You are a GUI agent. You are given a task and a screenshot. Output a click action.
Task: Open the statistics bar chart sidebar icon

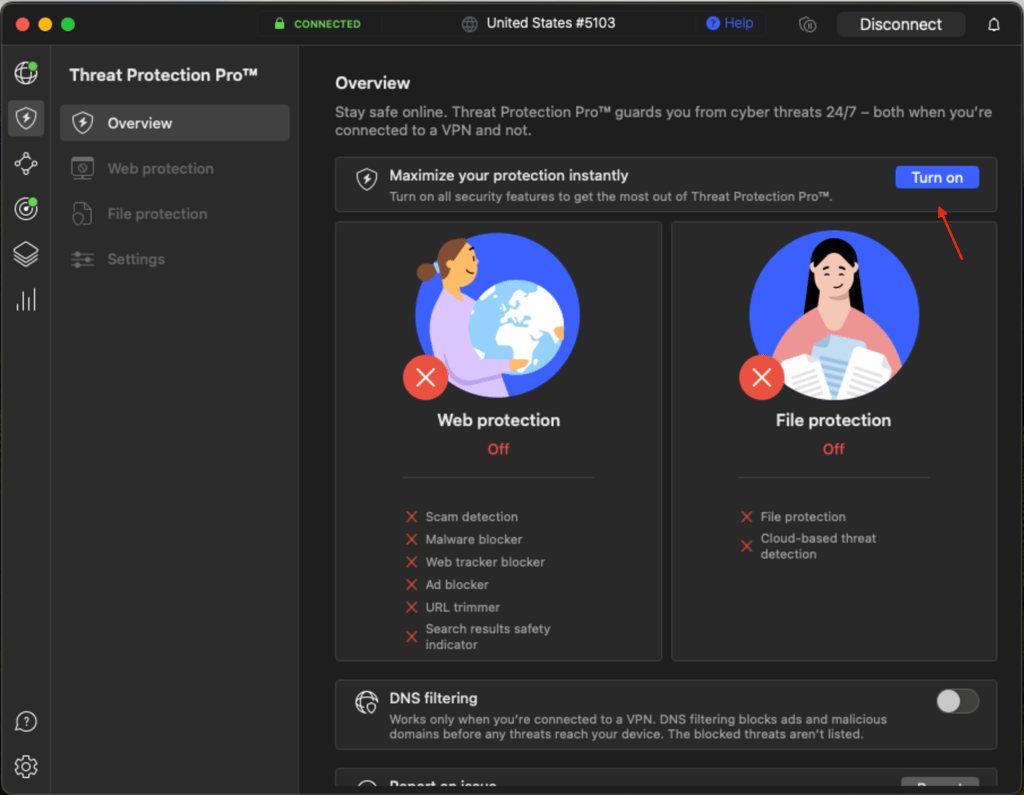[26, 299]
